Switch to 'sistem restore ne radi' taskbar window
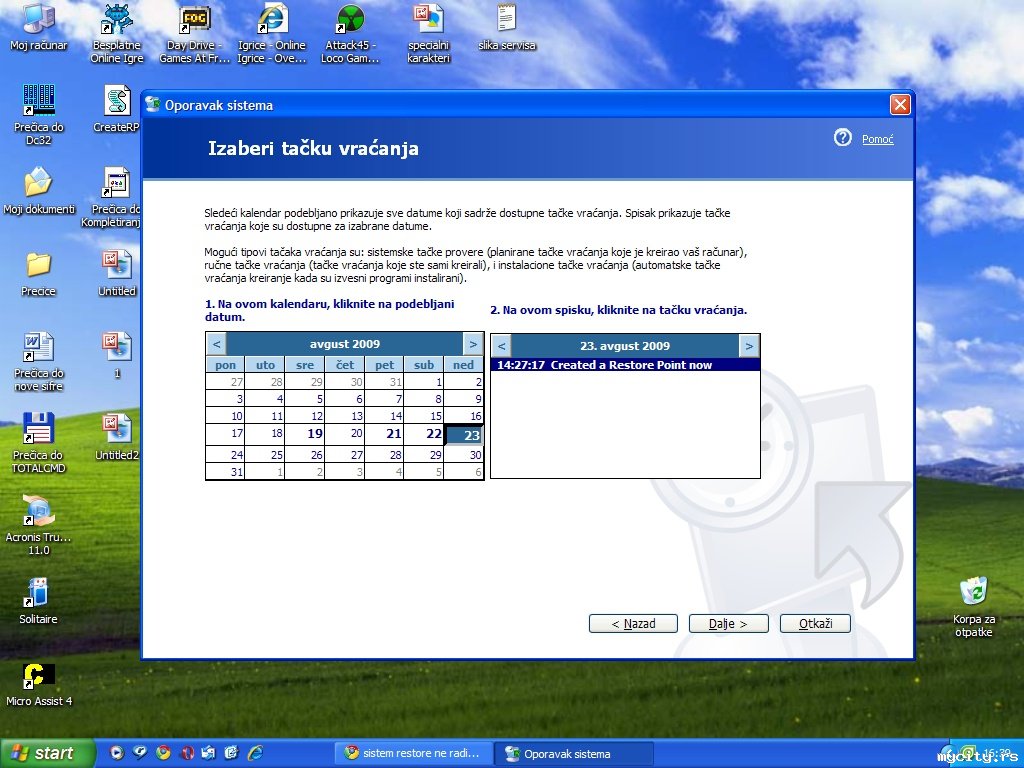 413,753
